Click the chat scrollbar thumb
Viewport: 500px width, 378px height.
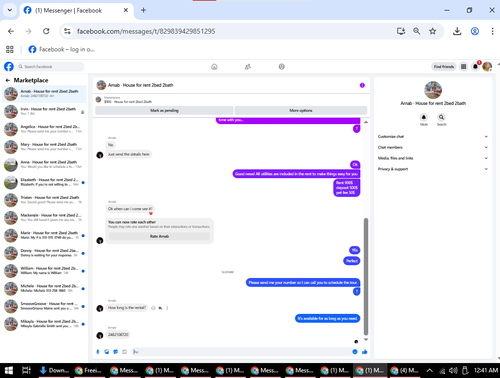[x=366, y=277]
